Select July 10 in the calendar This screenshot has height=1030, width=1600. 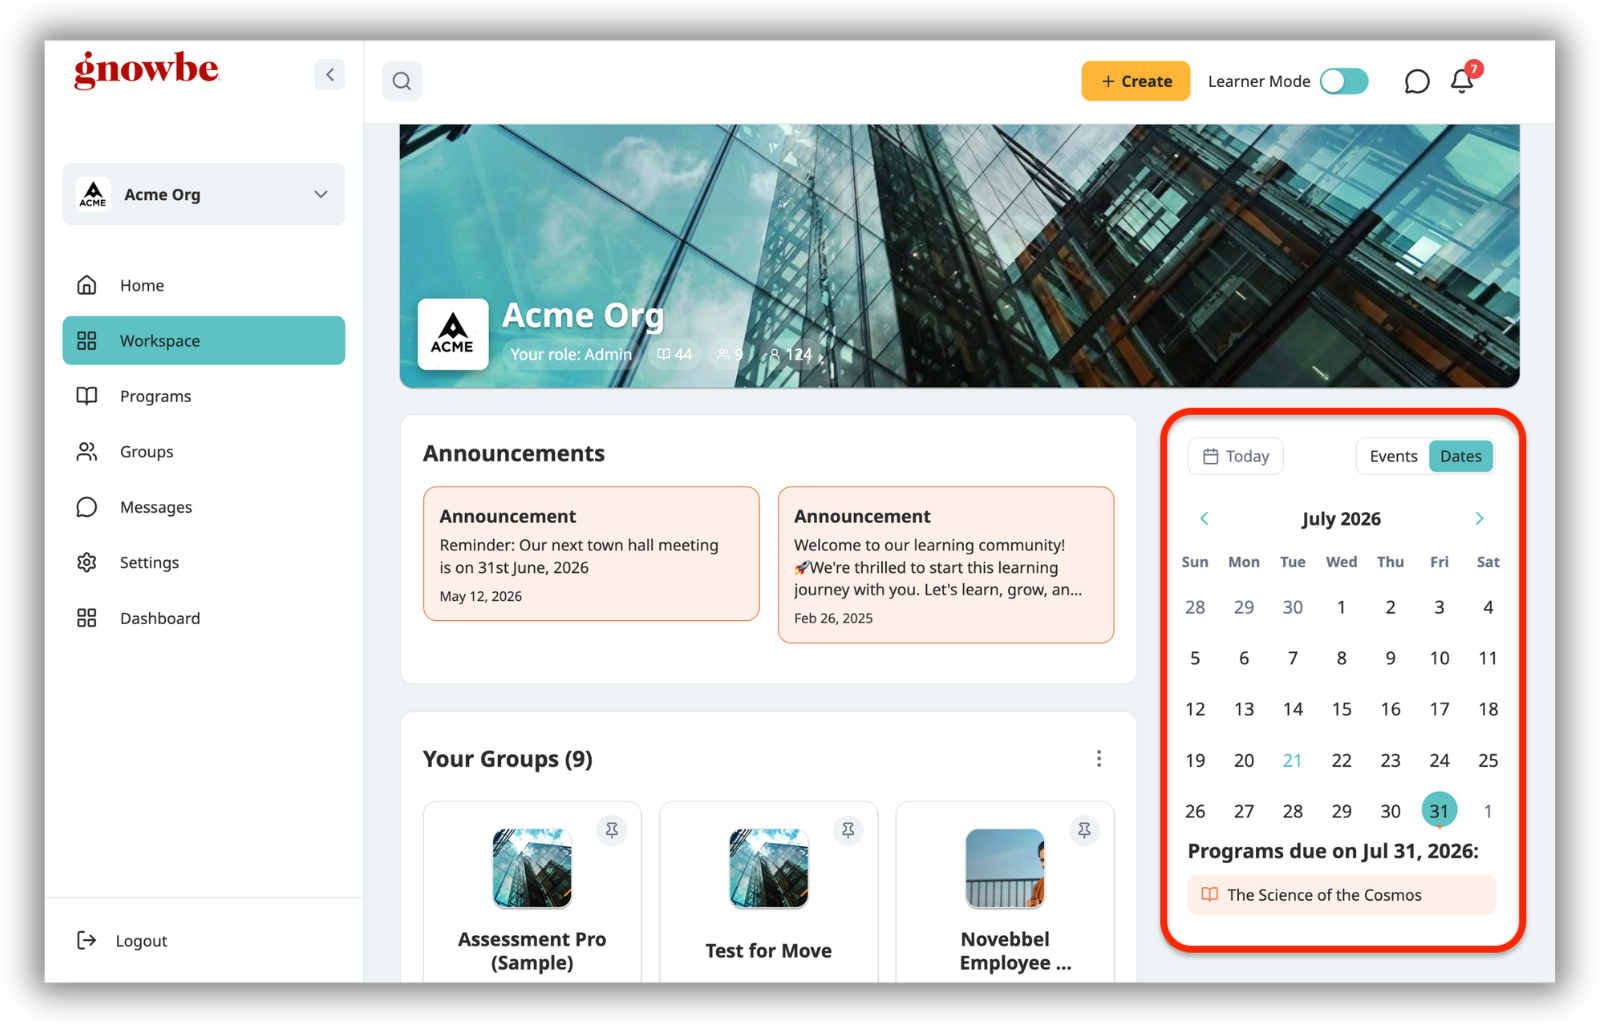pyautogui.click(x=1439, y=658)
